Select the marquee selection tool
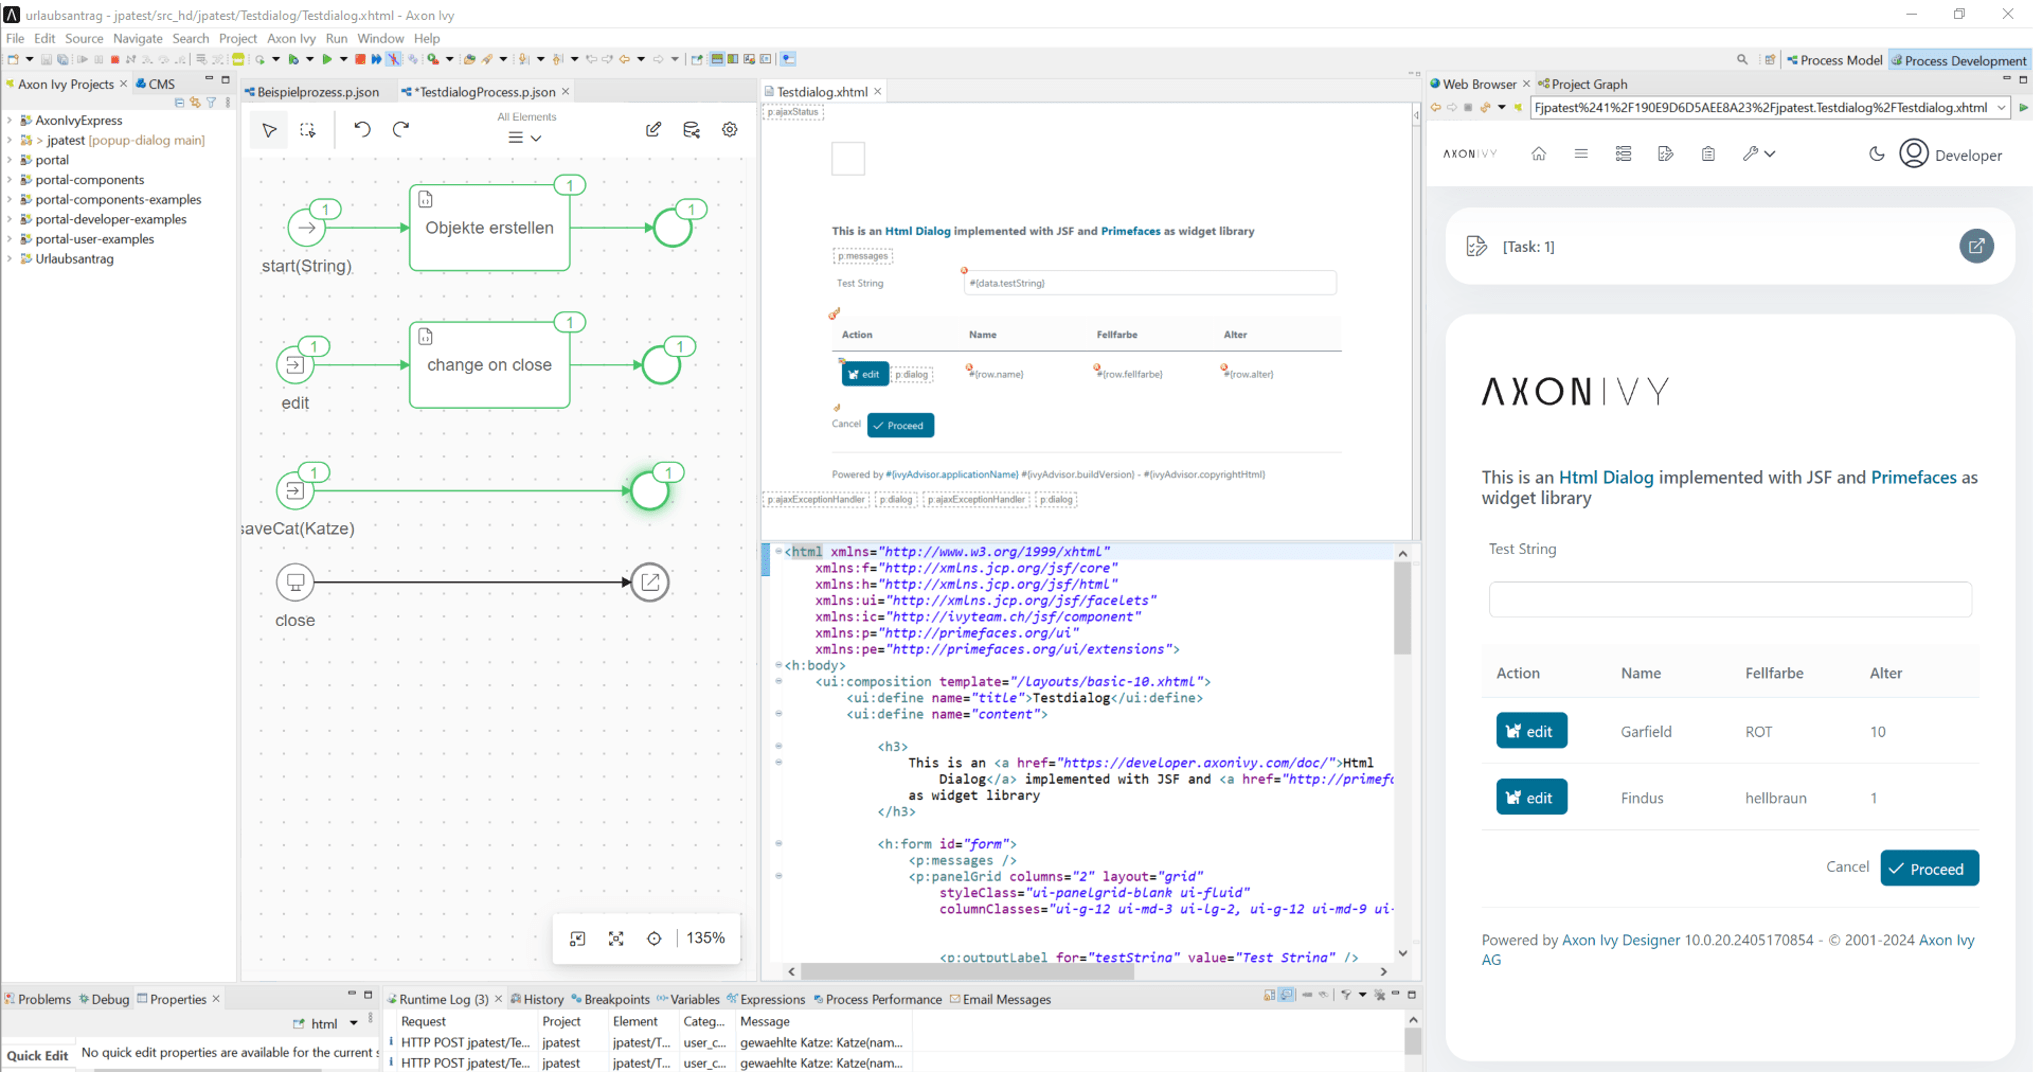 [308, 130]
